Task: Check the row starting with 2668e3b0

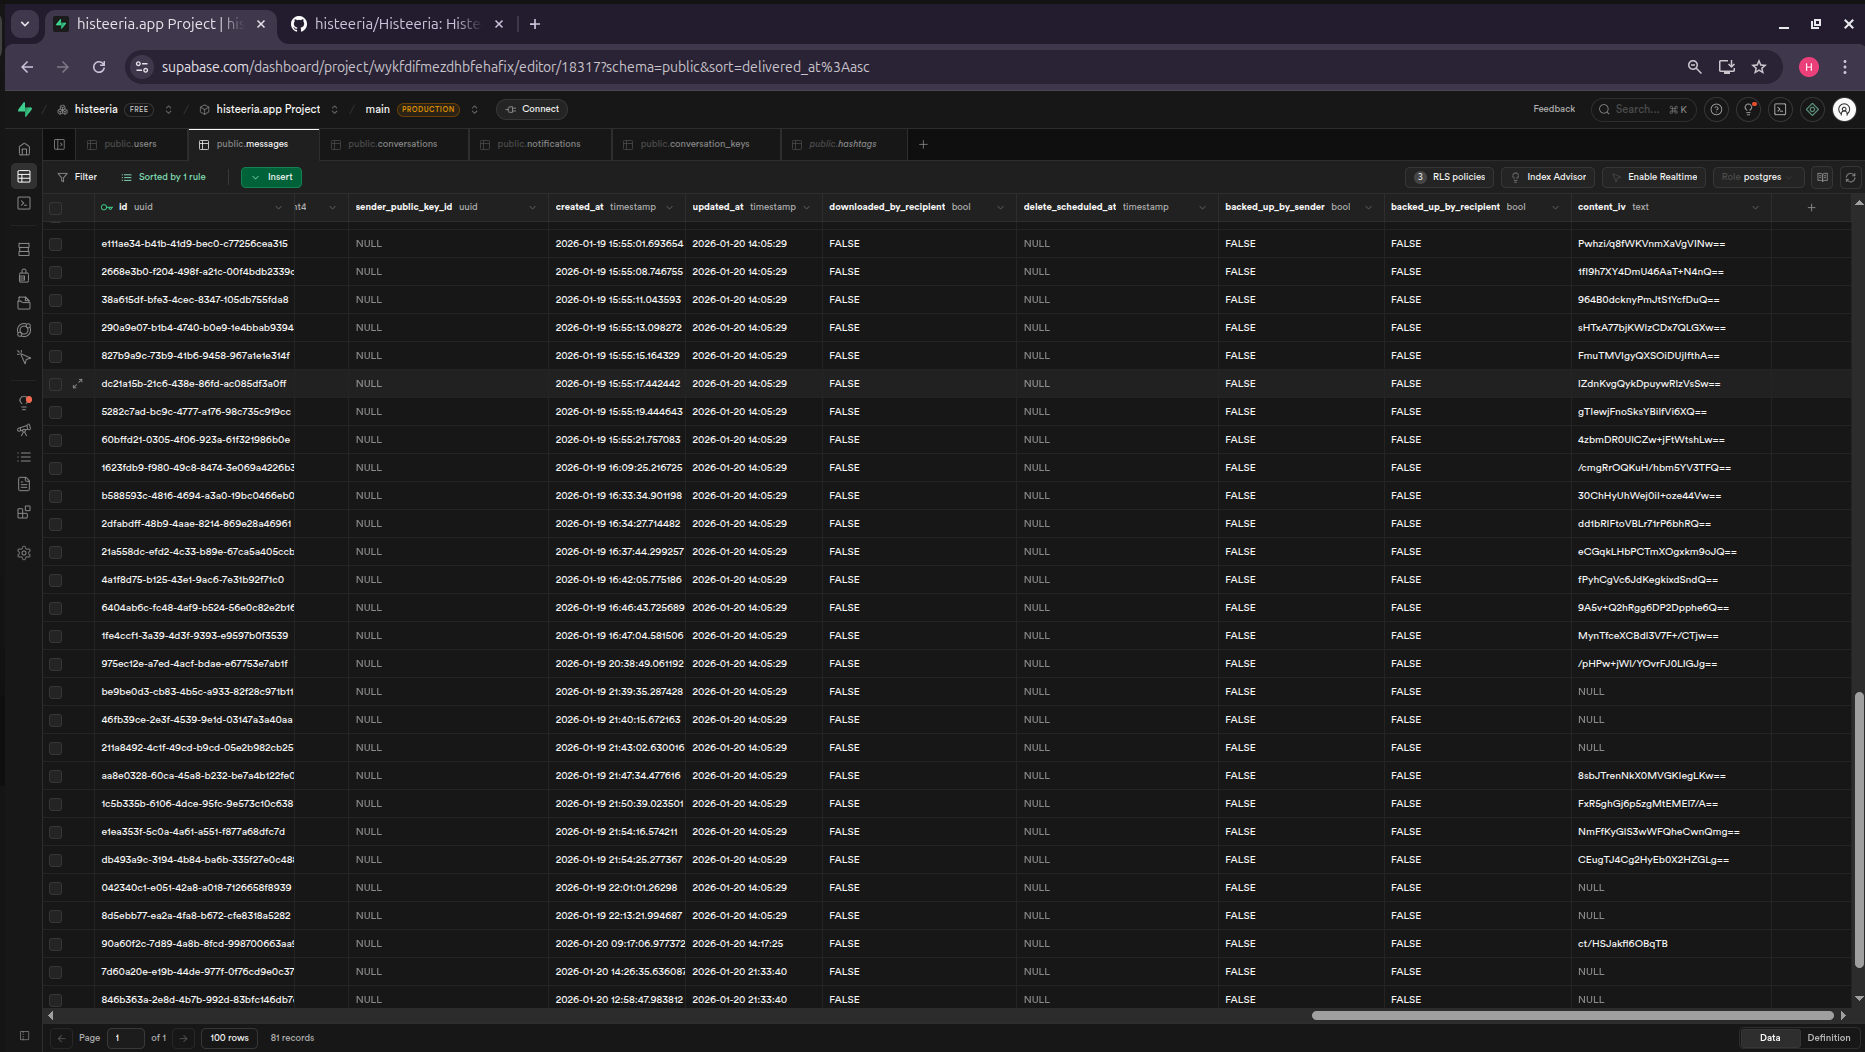Action: (x=56, y=272)
